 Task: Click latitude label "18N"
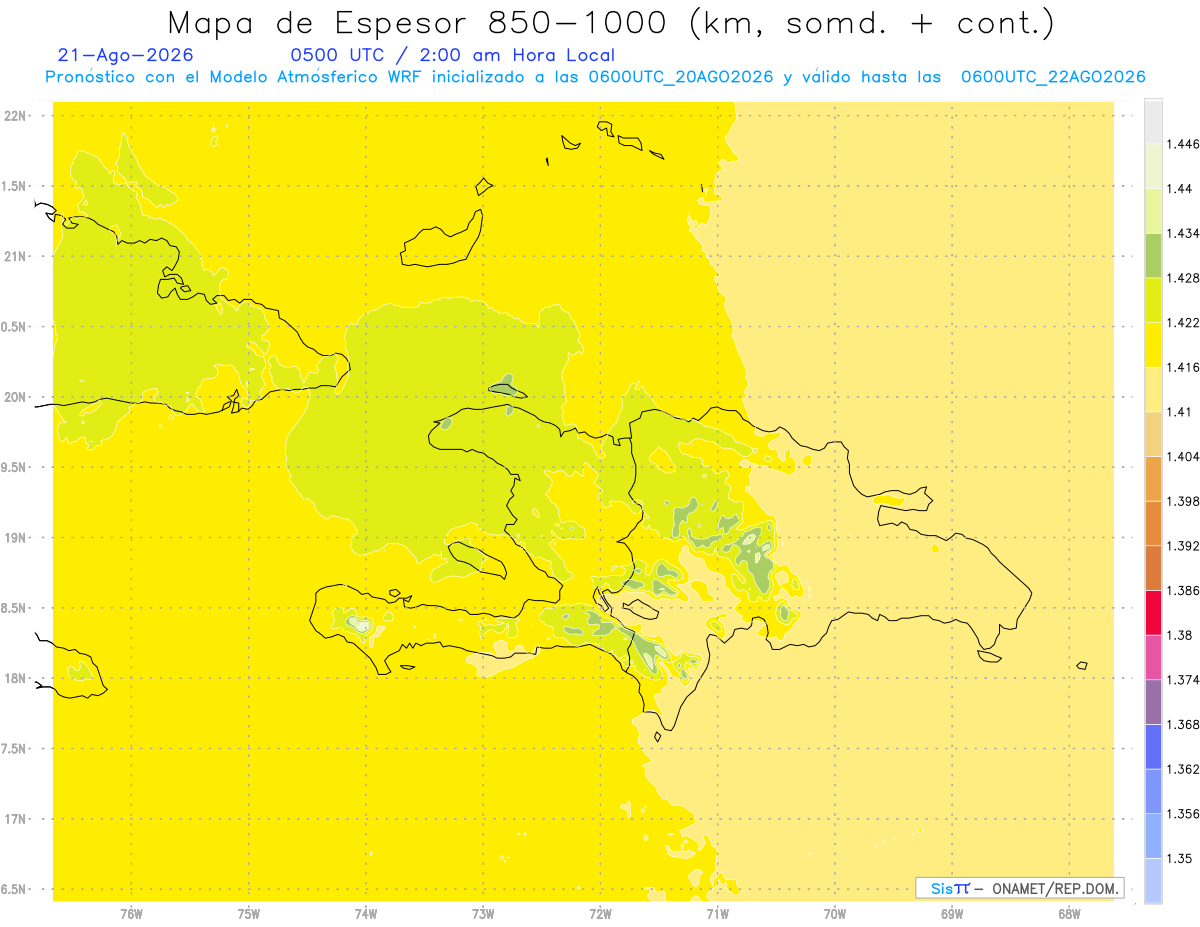coord(15,679)
